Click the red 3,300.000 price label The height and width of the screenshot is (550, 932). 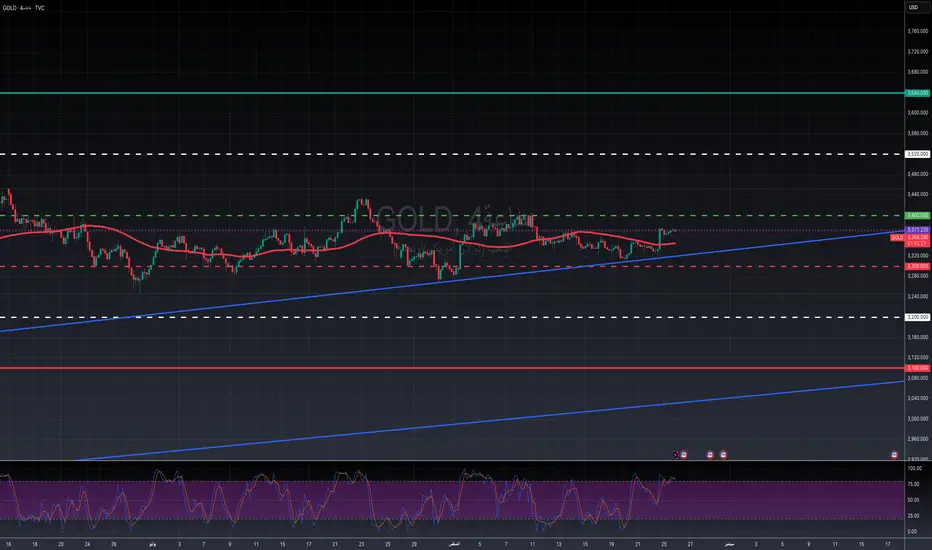(x=917, y=266)
